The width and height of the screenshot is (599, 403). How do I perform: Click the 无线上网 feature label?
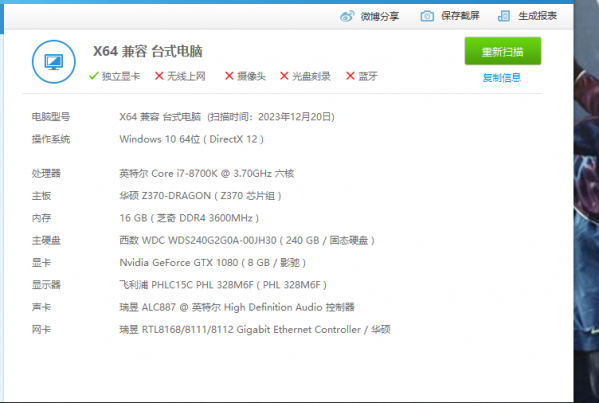(x=186, y=76)
